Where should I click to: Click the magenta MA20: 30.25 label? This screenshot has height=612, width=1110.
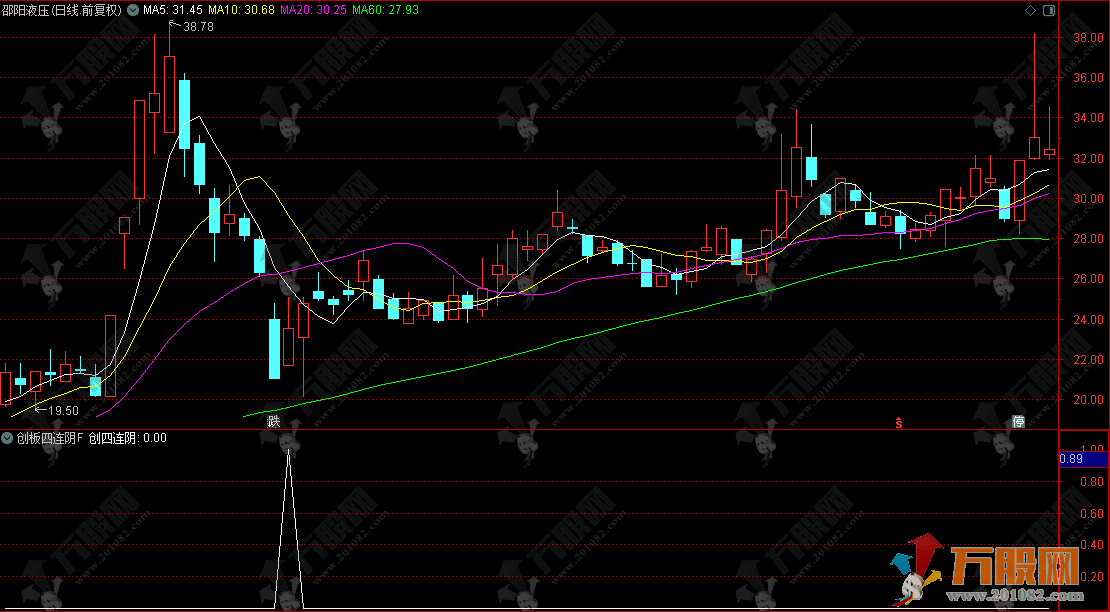point(314,10)
